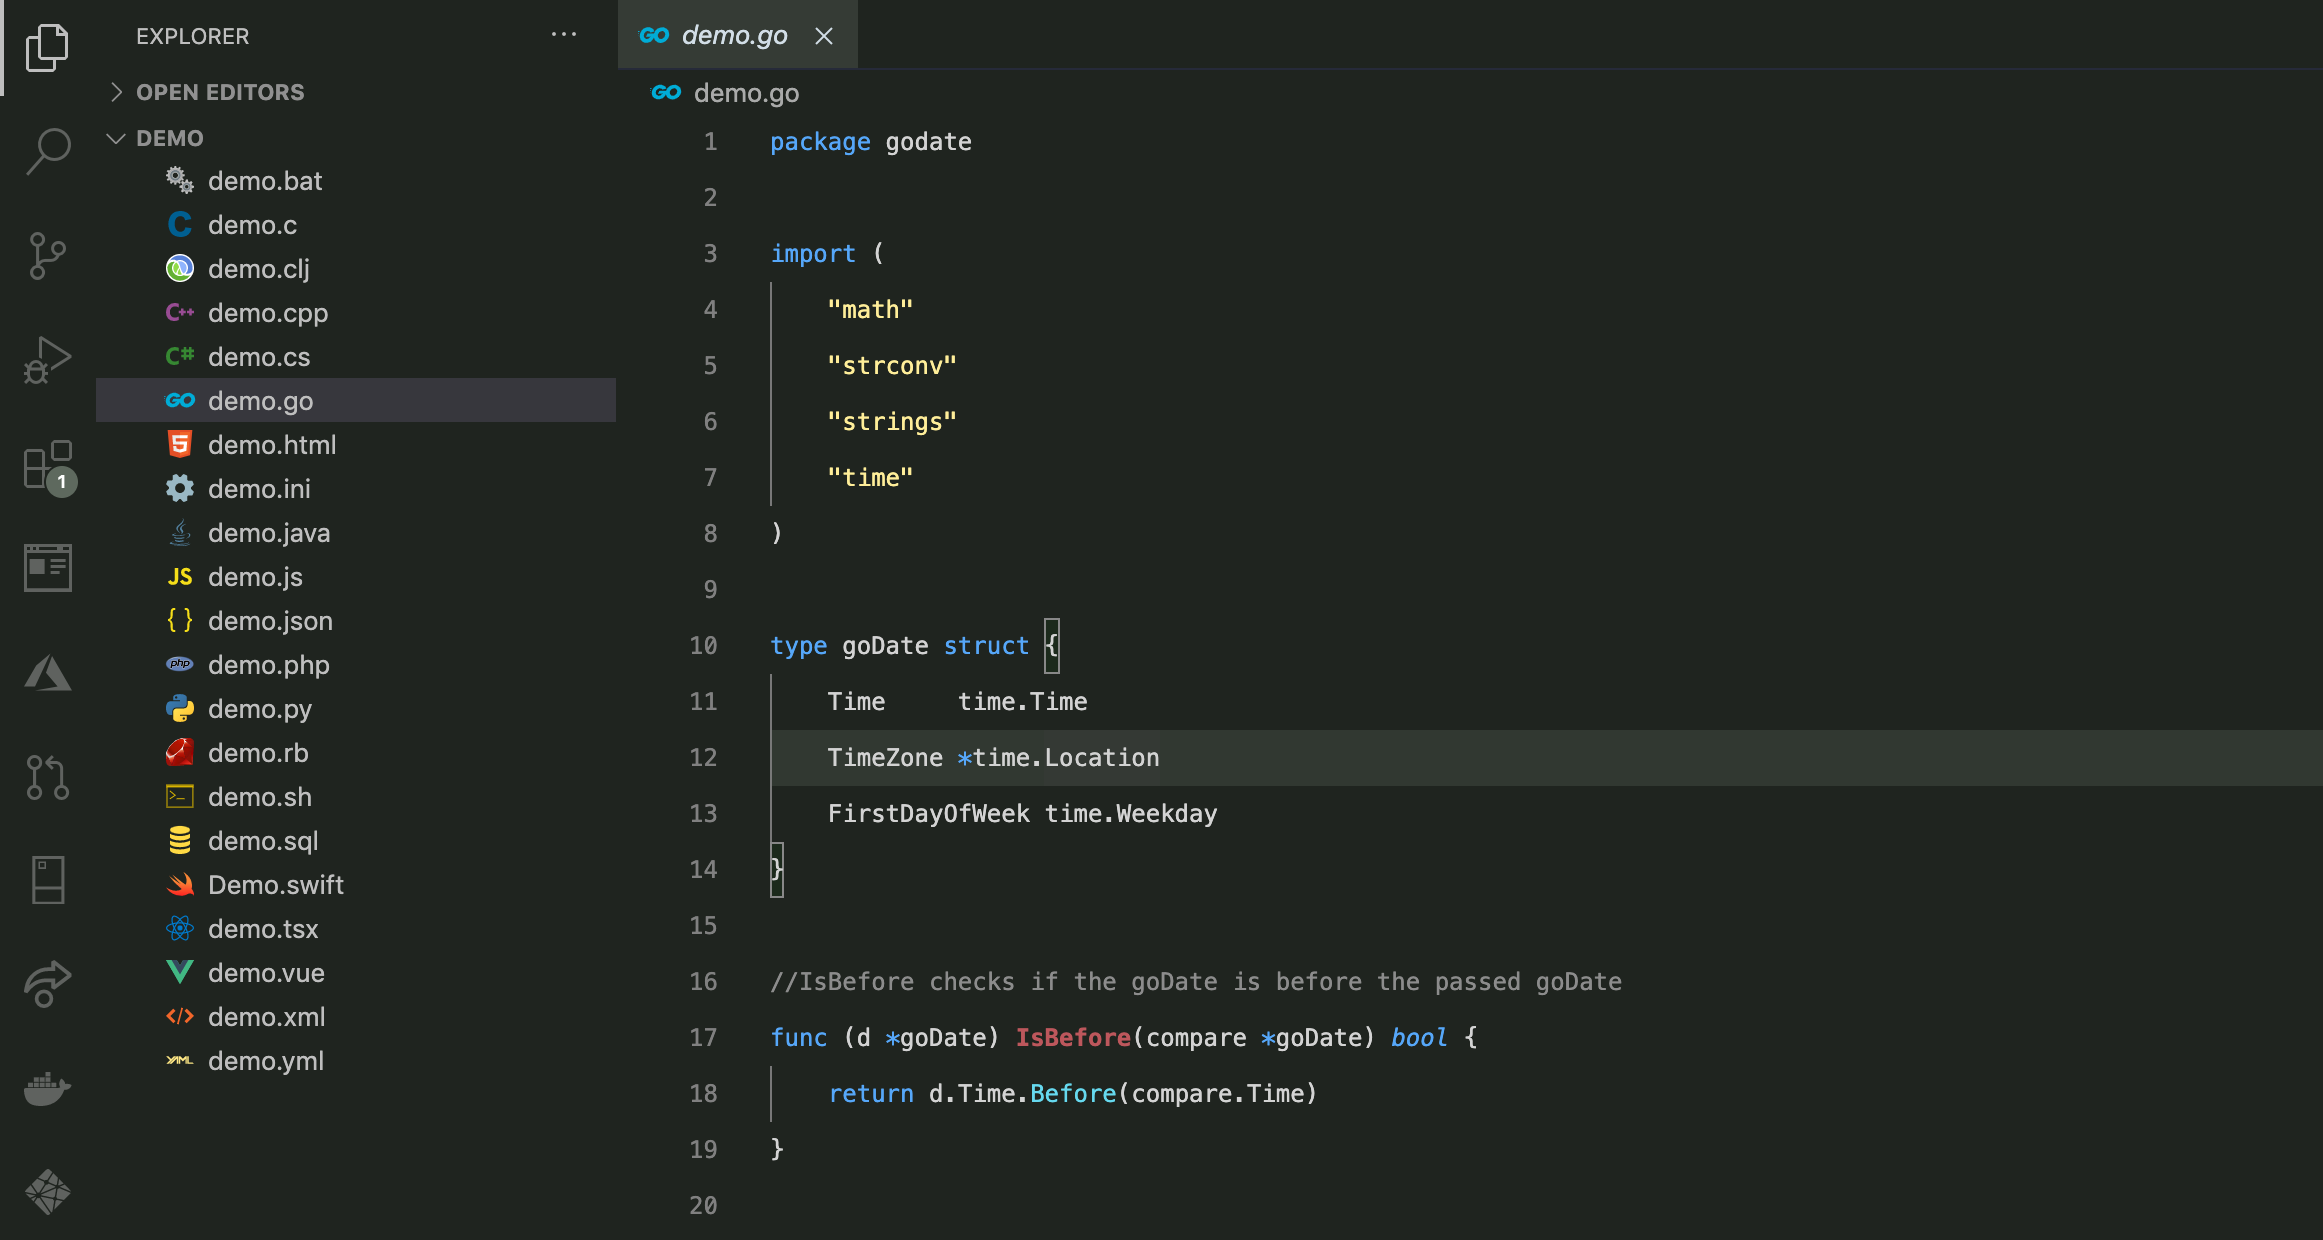Open demo.py in the file tree
The width and height of the screenshot is (2323, 1240).
(x=260, y=709)
